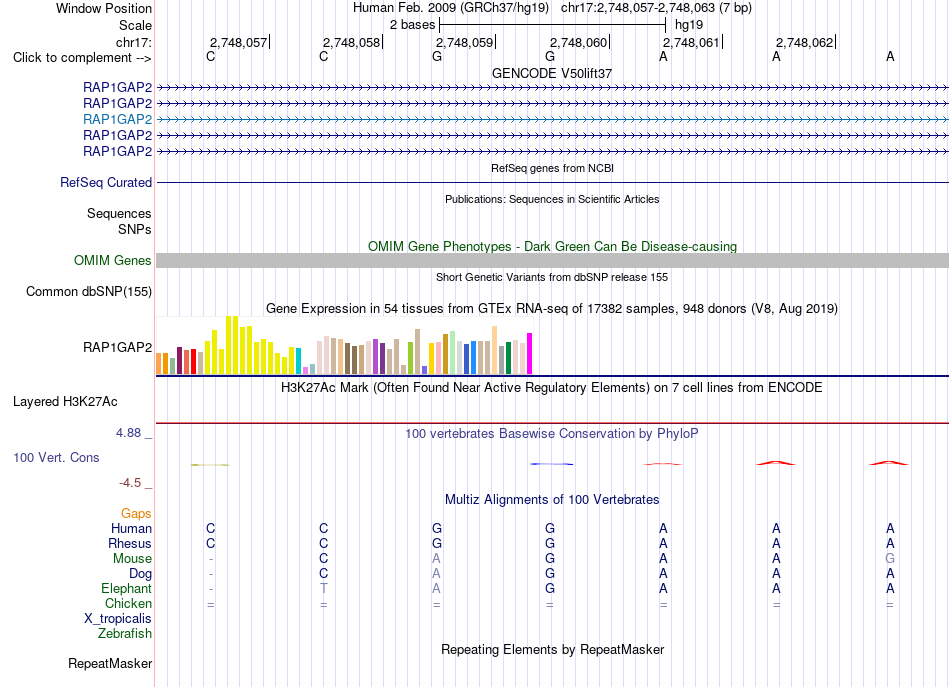
Task: Click the Chicken species label
Action: [x=128, y=603]
